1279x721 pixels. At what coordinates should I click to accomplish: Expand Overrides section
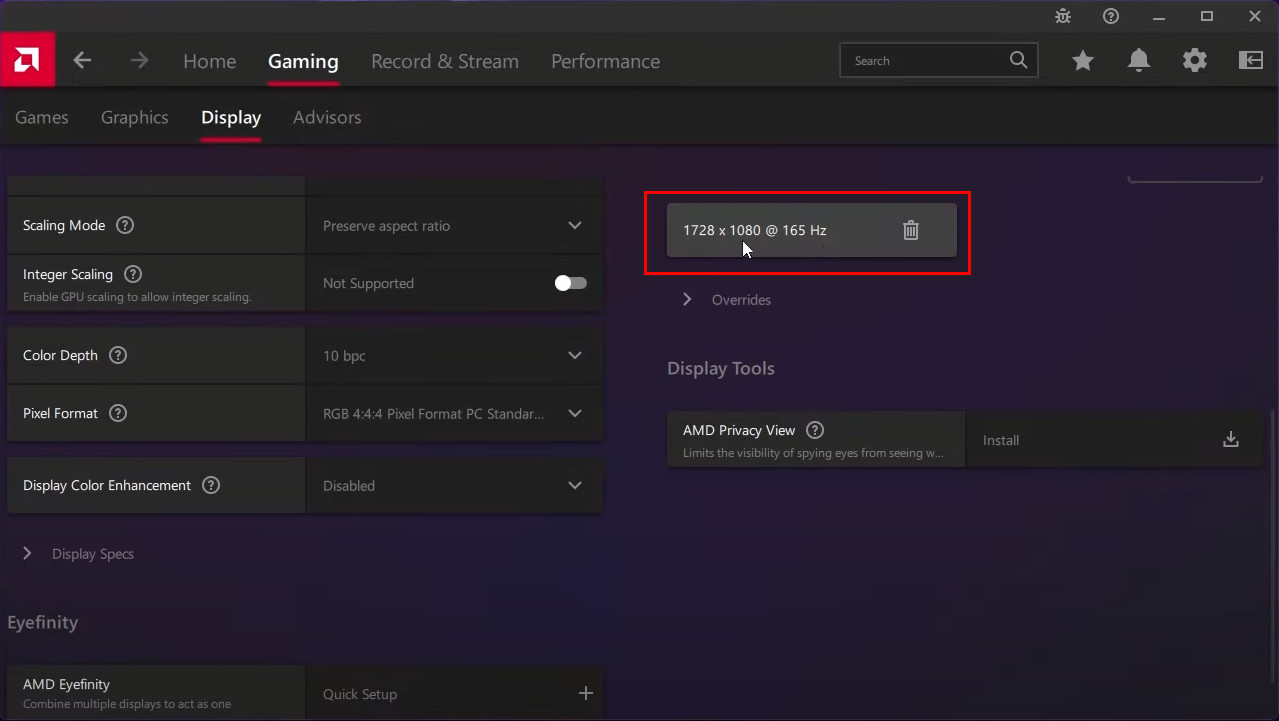pos(727,300)
